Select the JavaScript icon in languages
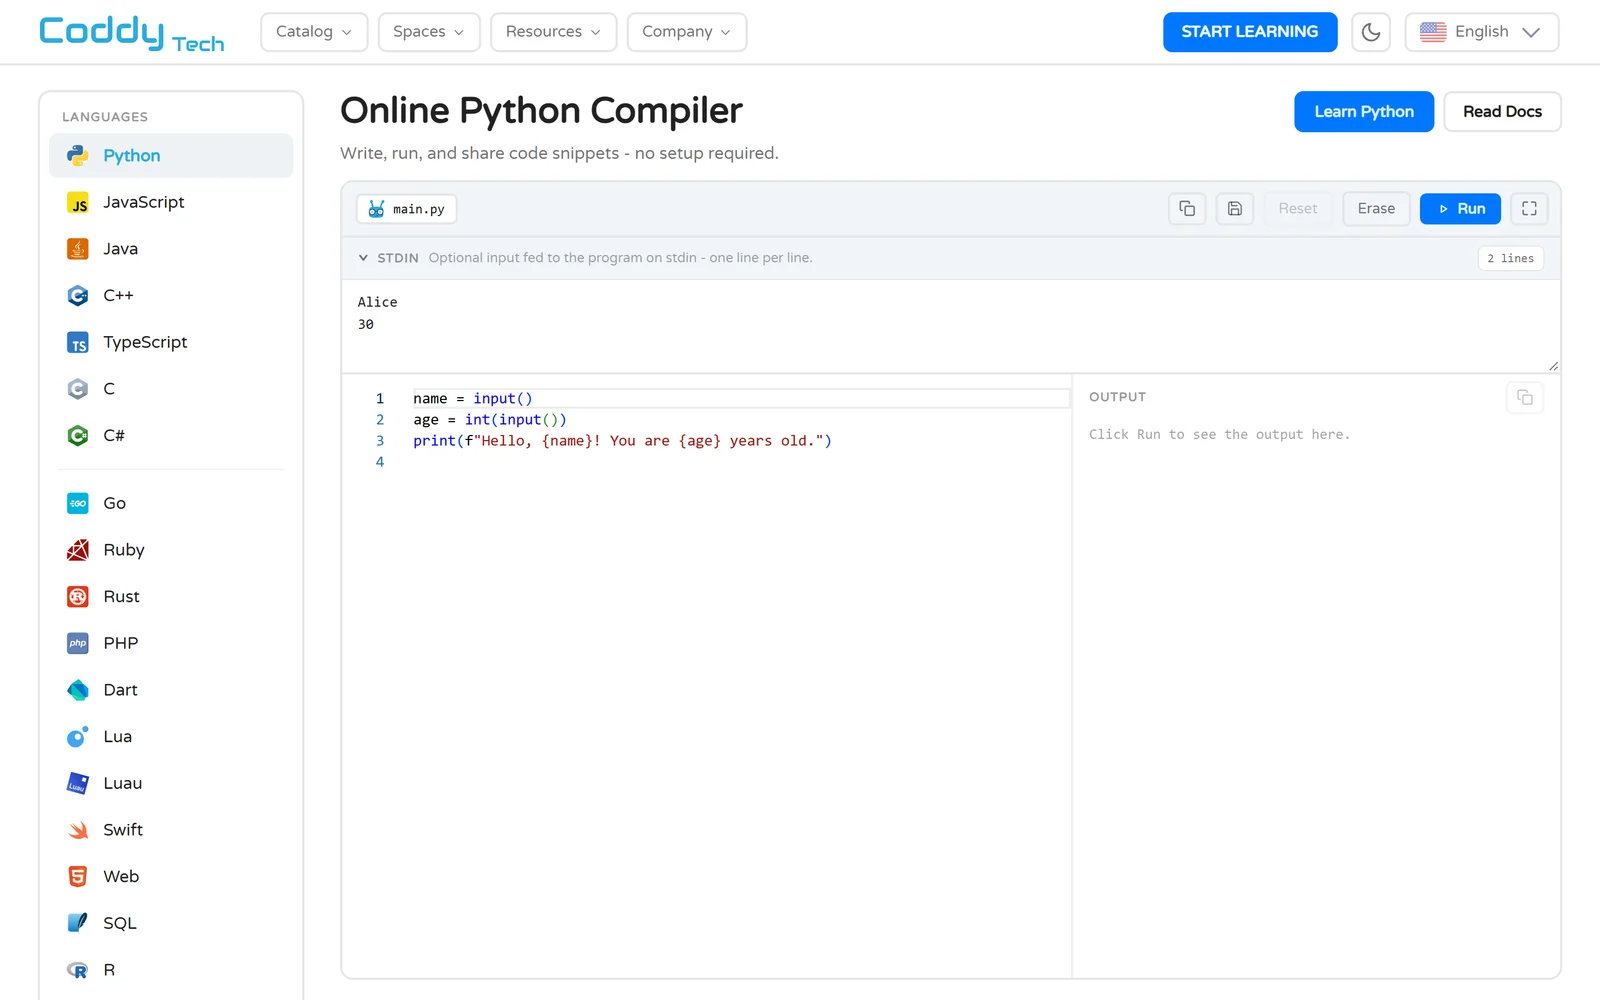 pos(78,203)
